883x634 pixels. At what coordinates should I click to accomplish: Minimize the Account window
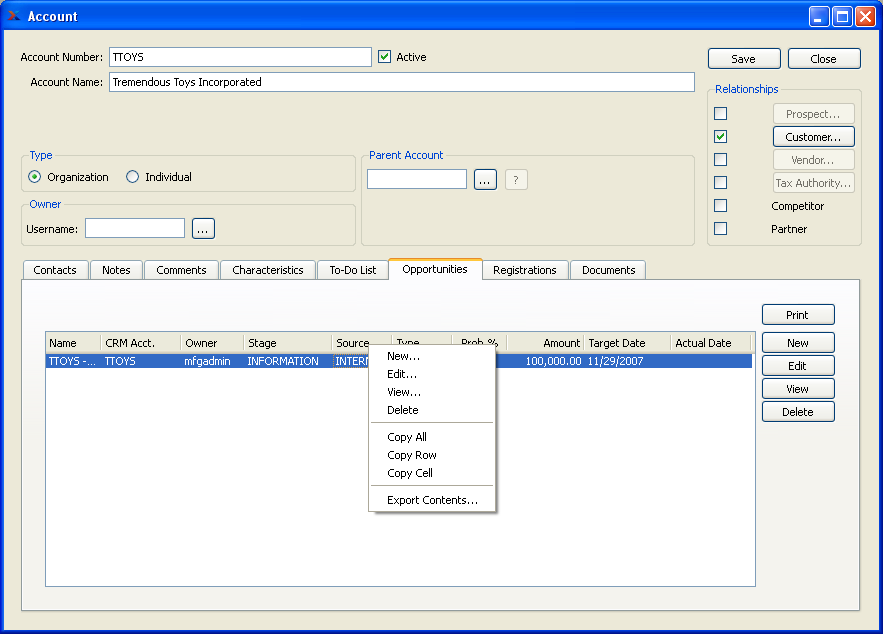[819, 16]
